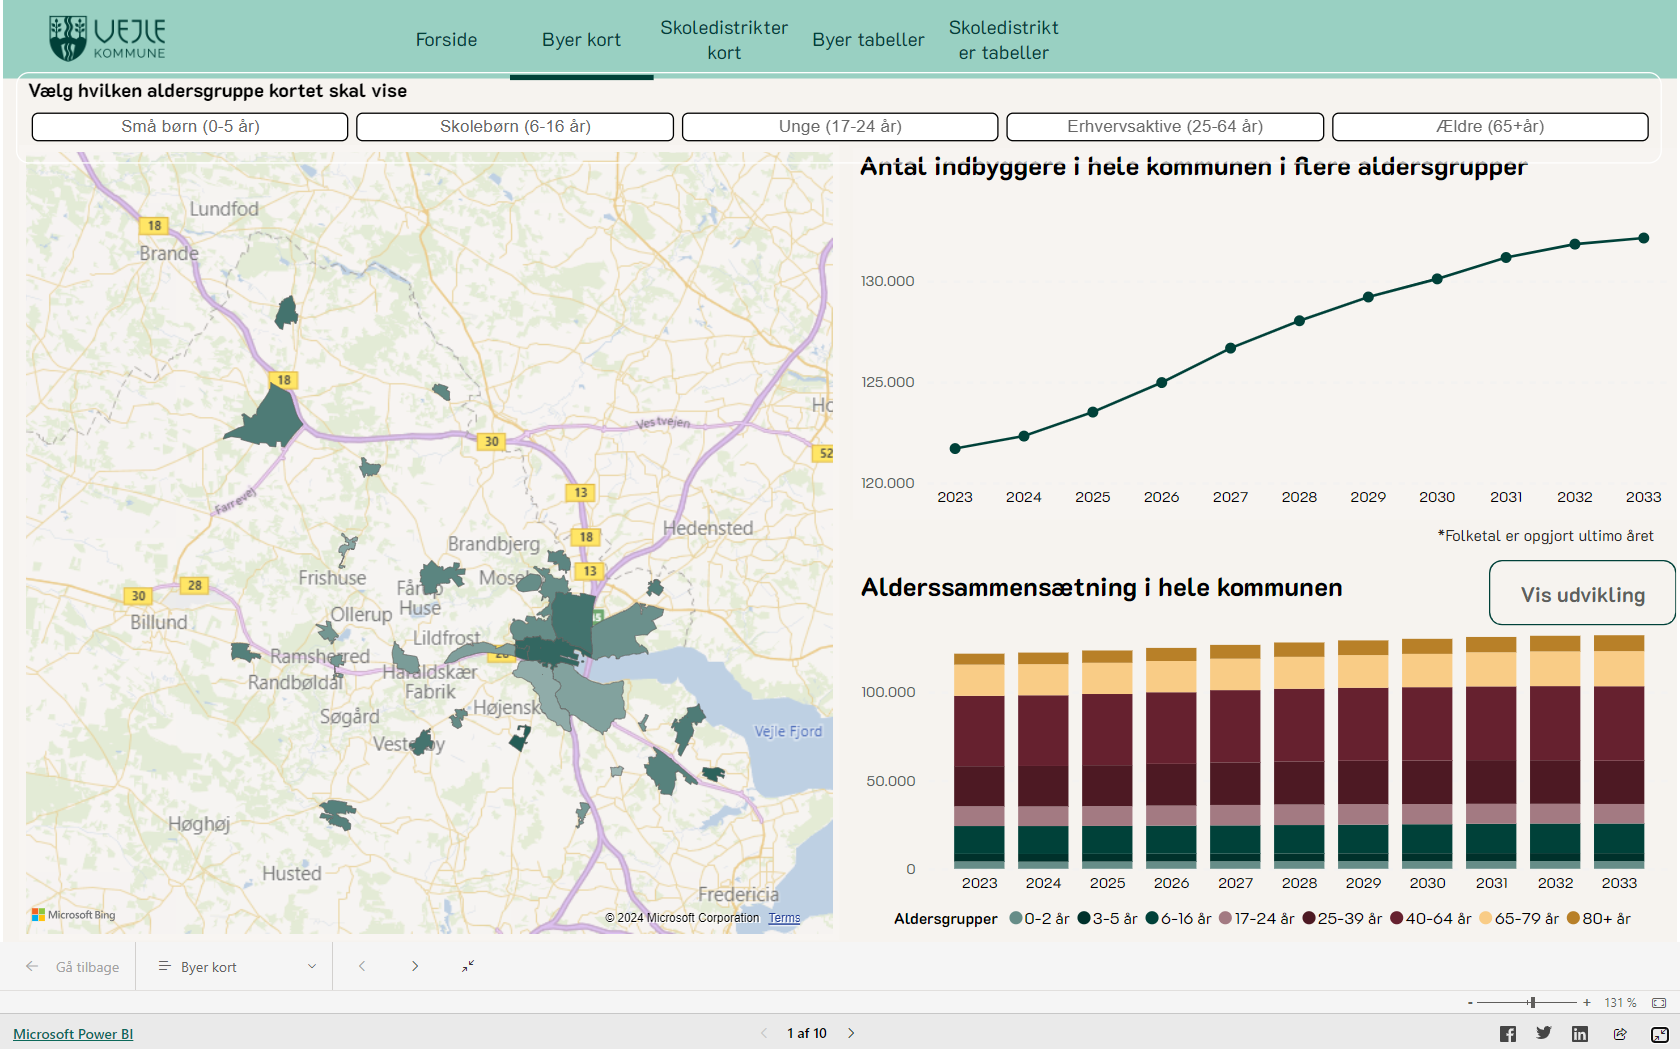Click the zoom level slider
The height and width of the screenshot is (1049, 1680).
1532,1002
